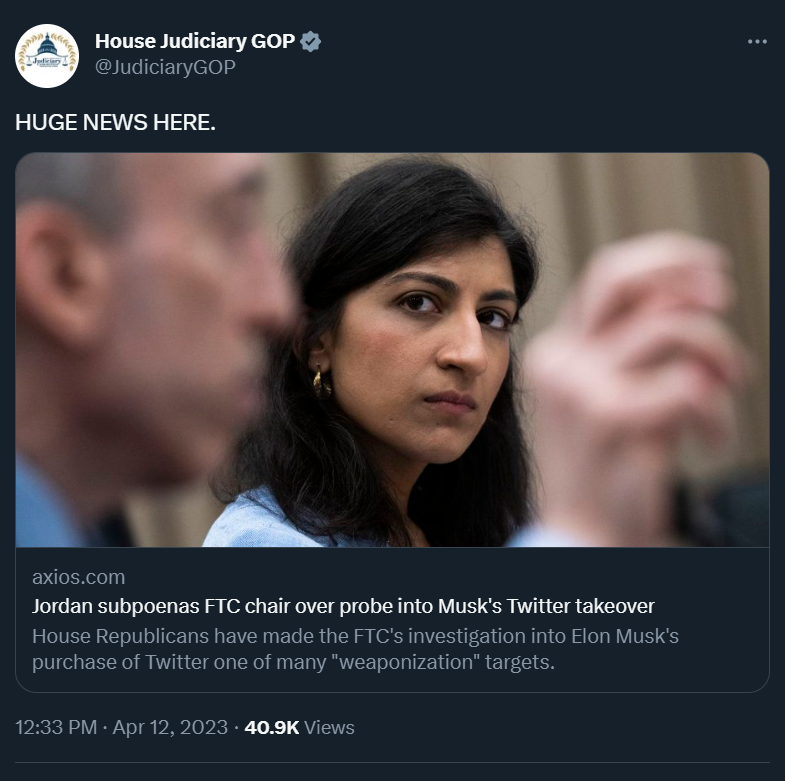Click the gold earring in the photo
785x781 pixels.
pyautogui.click(x=321, y=384)
